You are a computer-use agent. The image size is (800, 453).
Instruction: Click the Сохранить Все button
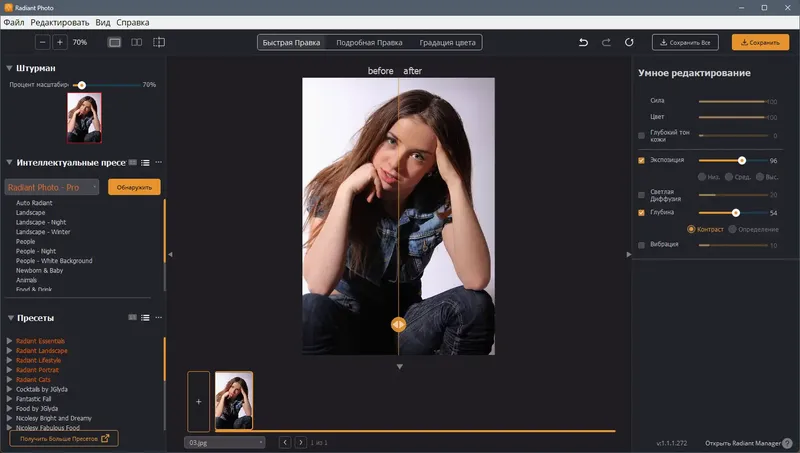click(x=685, y=42)
